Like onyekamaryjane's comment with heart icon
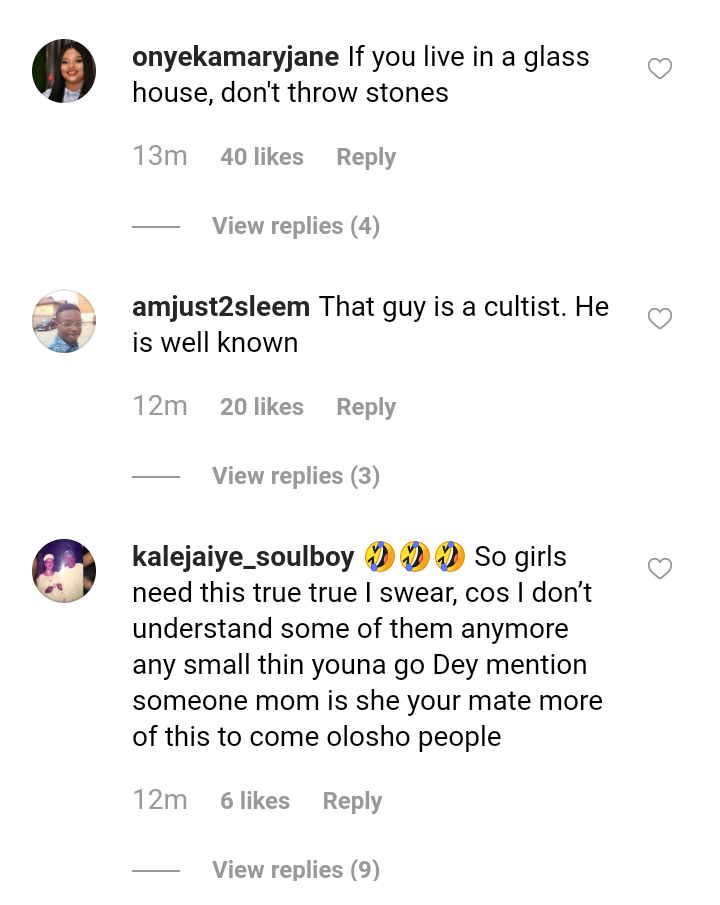Screen dimensions: 720x905 point(659,69)
